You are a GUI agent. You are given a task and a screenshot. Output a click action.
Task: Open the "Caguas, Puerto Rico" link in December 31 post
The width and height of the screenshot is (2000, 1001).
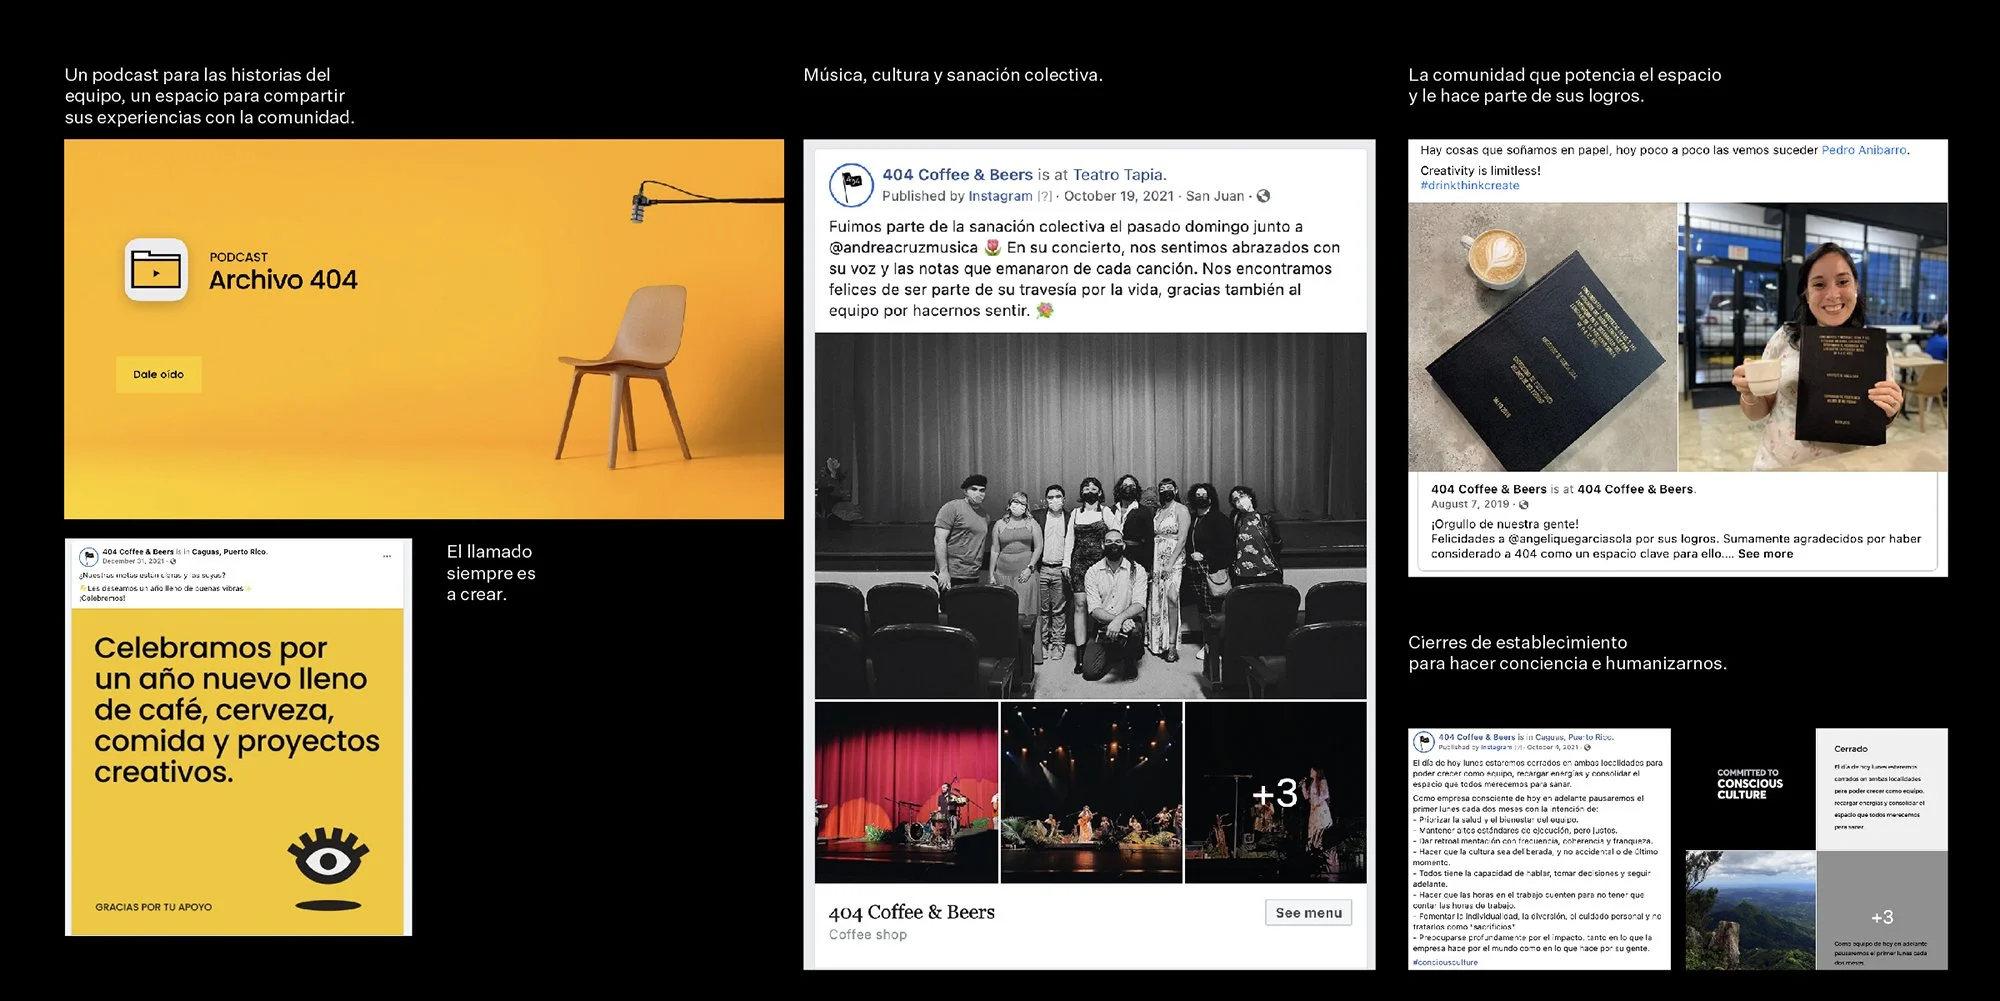[229, 552]
